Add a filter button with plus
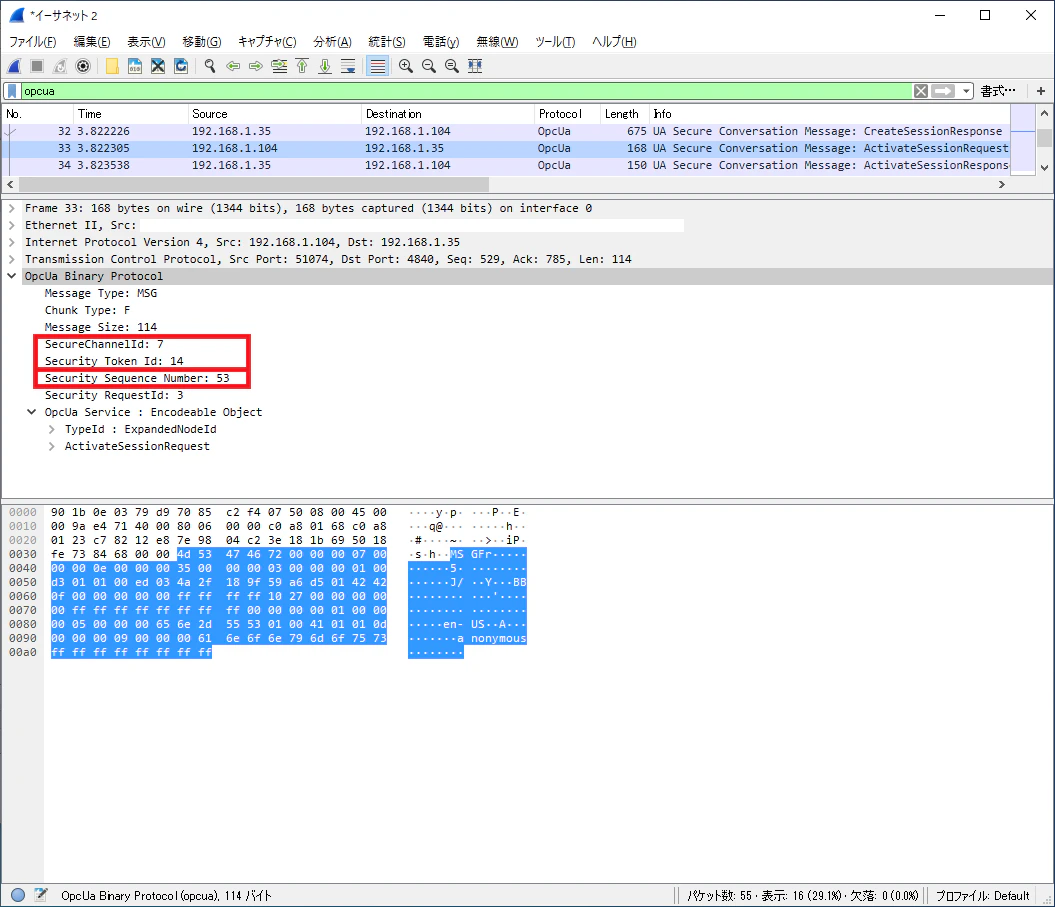 click(1041, 91)
